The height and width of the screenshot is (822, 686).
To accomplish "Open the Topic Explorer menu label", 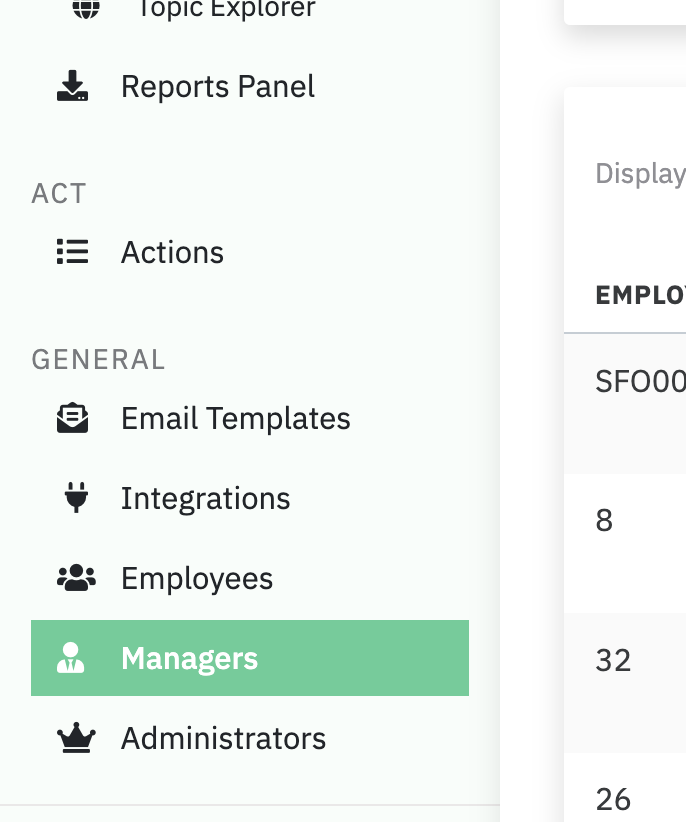I will (225, 9).
